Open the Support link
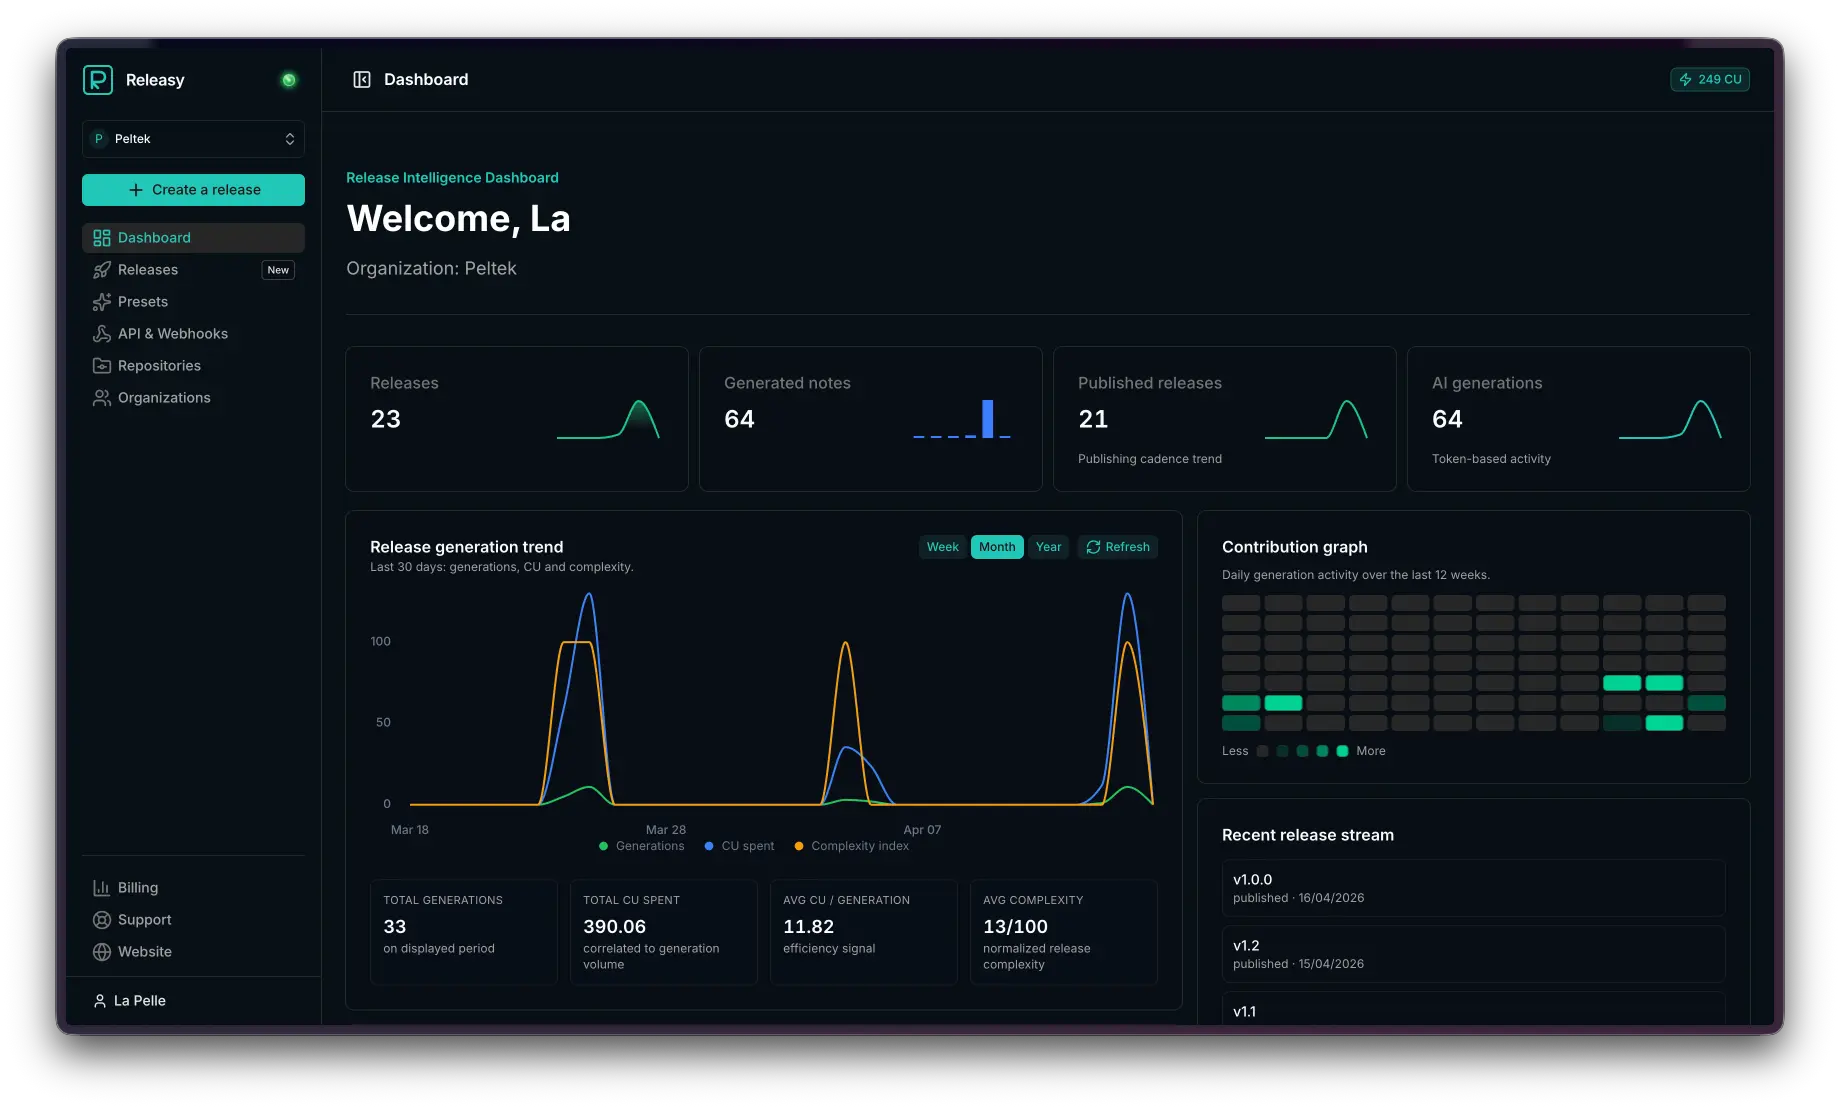 point(193,920)
